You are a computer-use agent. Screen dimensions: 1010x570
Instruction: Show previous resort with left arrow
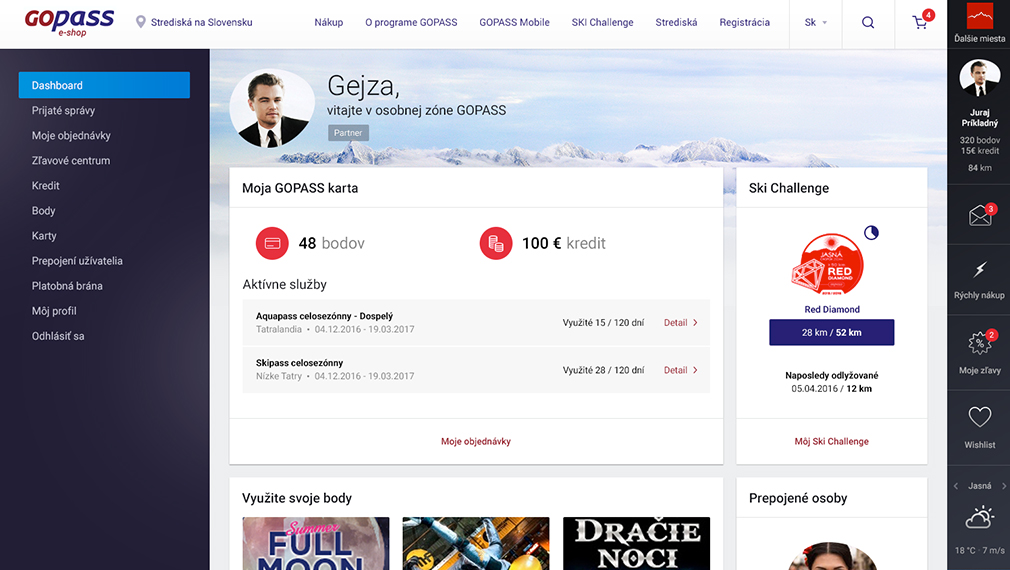[x=956, y=486]
